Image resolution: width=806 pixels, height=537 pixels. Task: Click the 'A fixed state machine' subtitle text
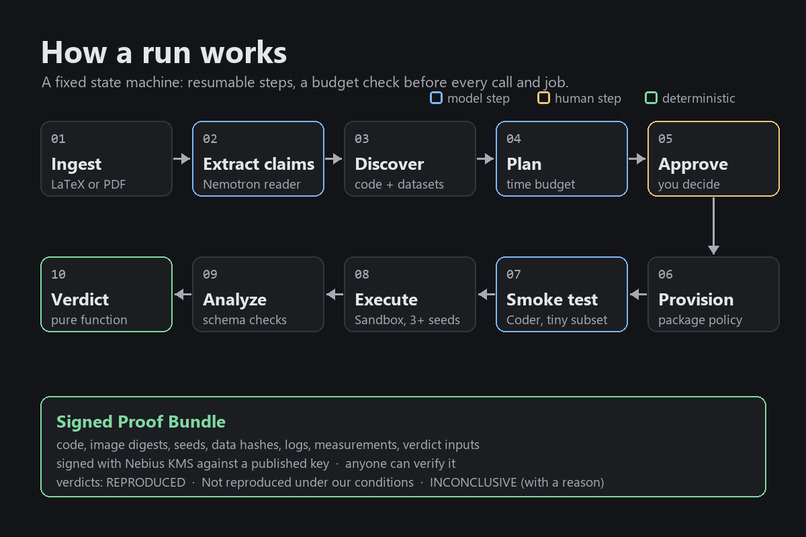point(305,82)
